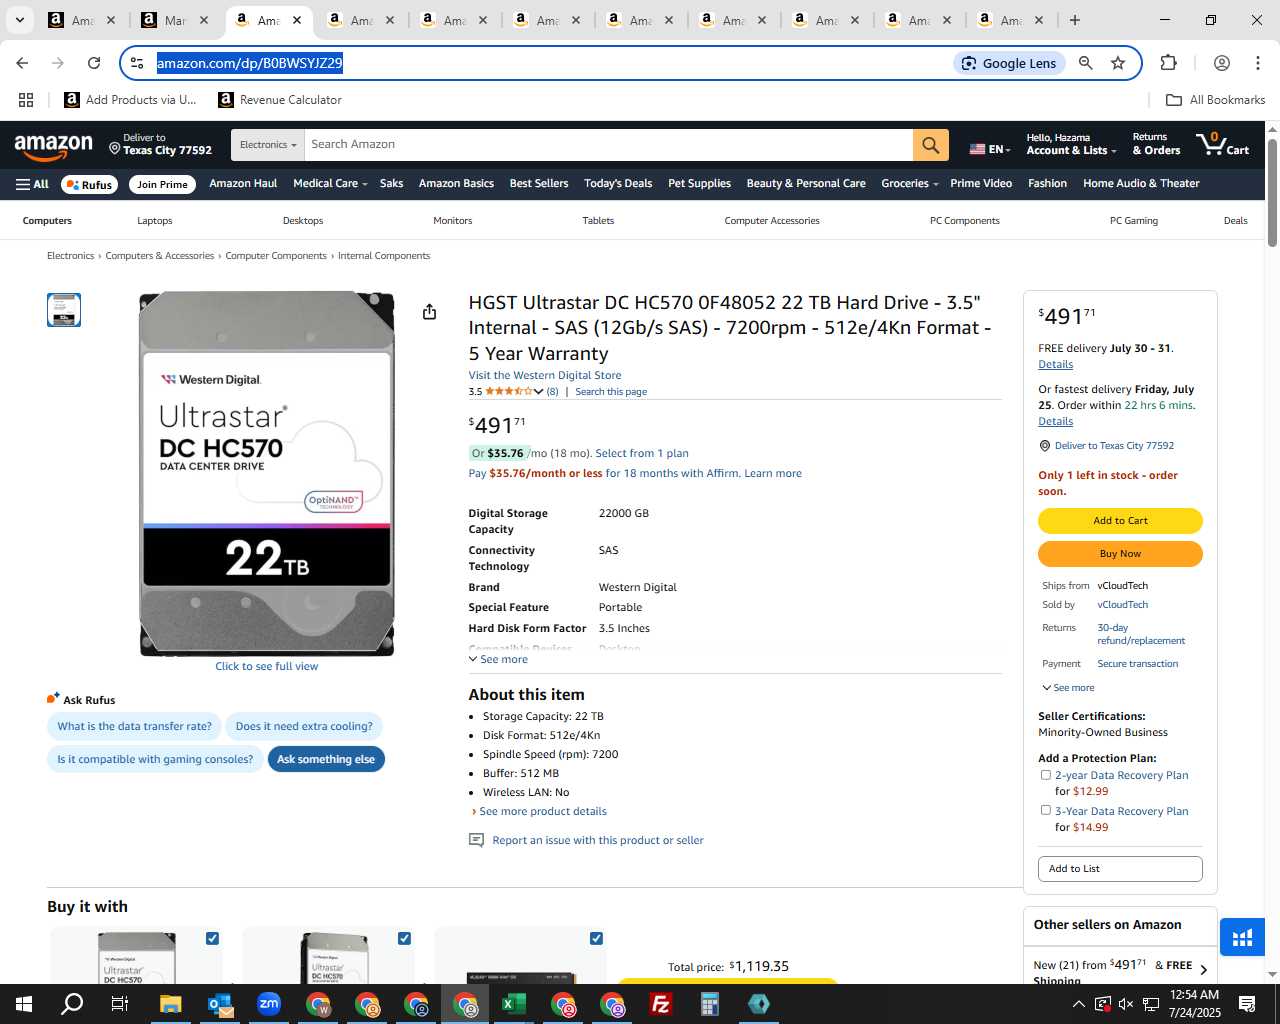The image size is (1280, 1024).
Task: Bookmark this page with the star icon
Action: coord(1118,63)
